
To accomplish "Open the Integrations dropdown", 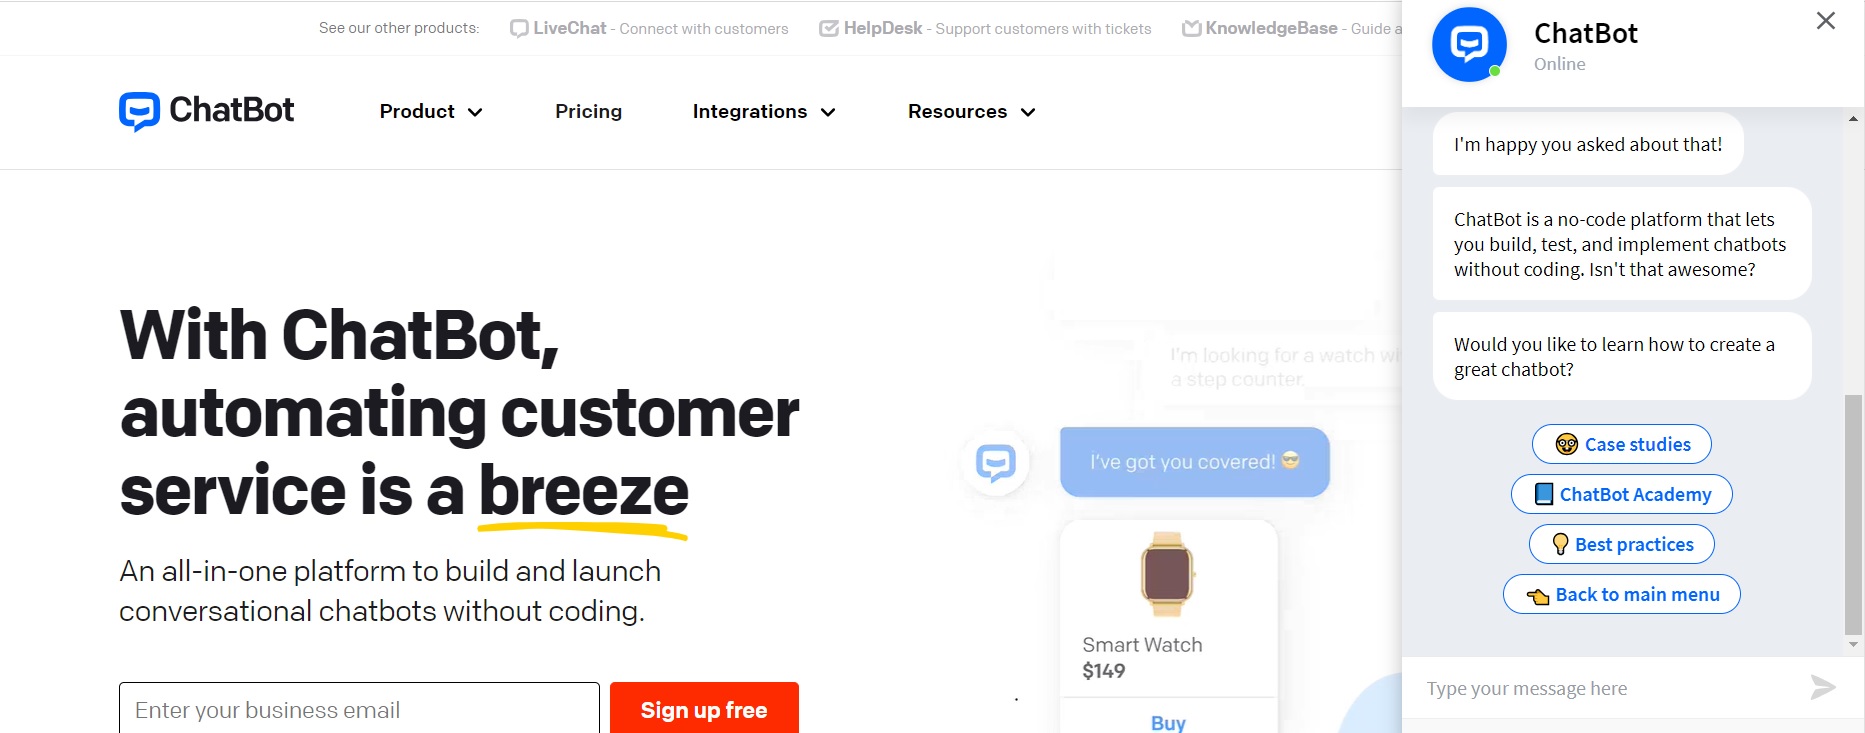I will coord(763,111).
